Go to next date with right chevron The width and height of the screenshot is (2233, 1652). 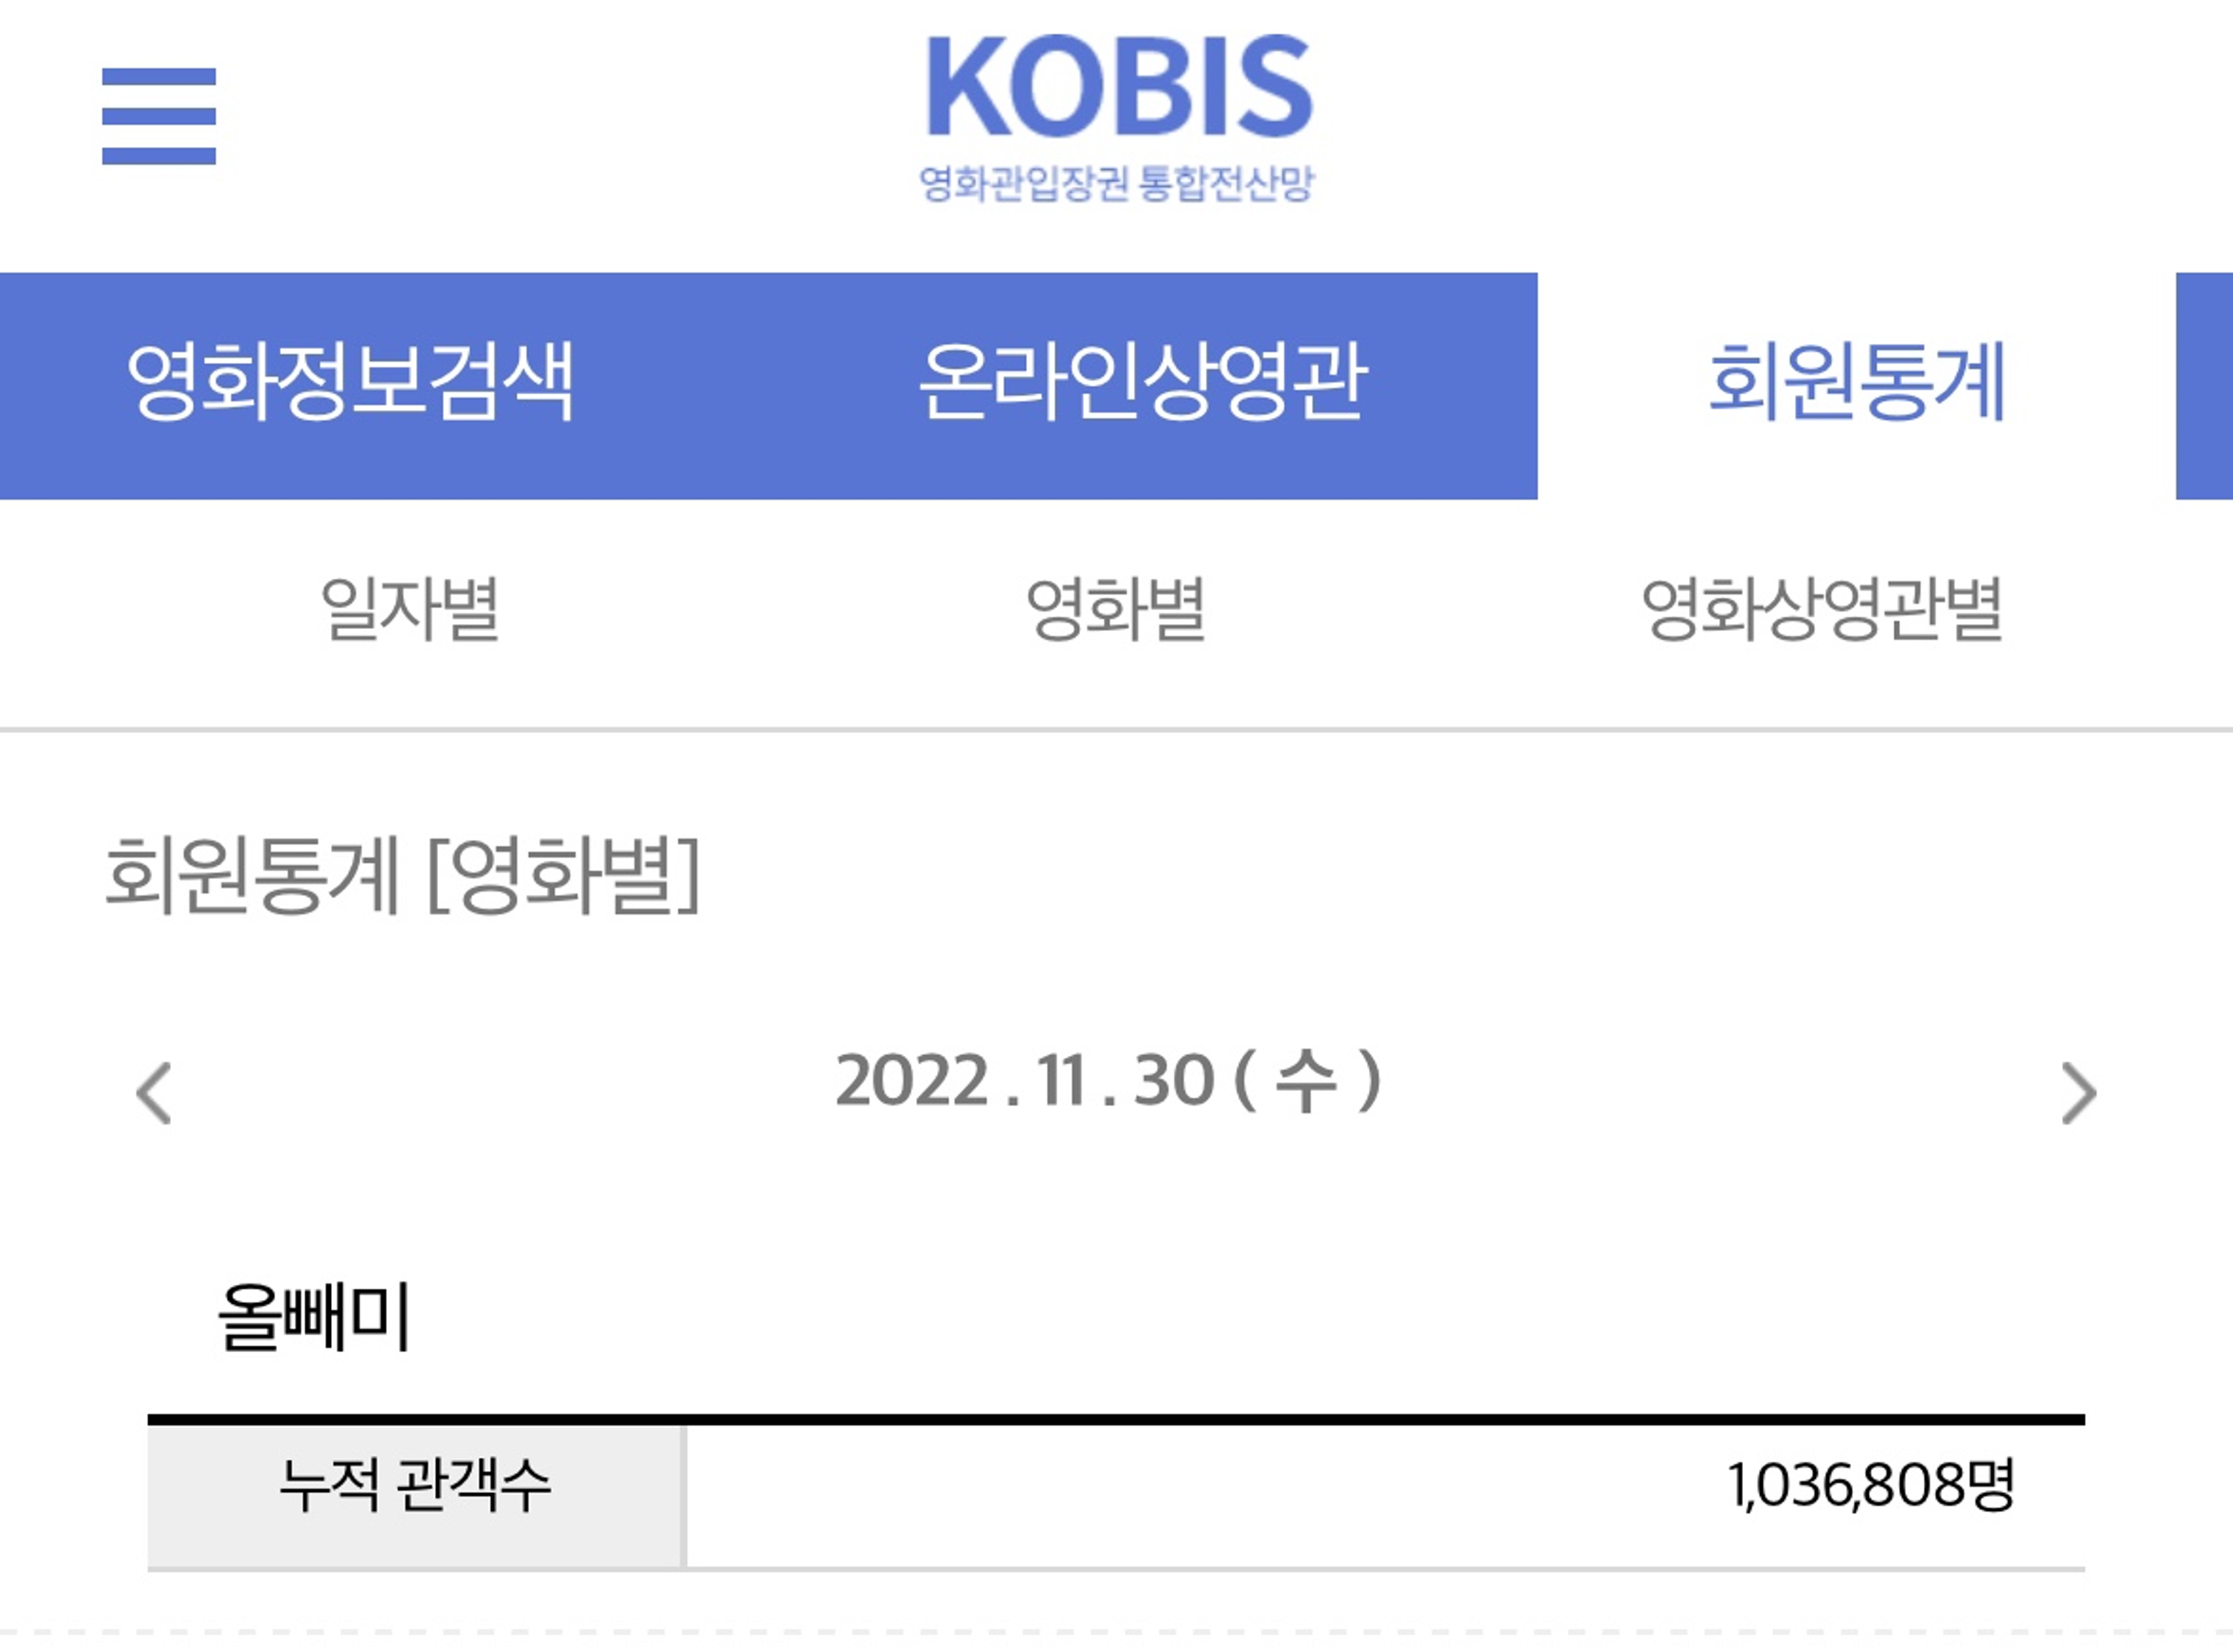[2079, 1093]
